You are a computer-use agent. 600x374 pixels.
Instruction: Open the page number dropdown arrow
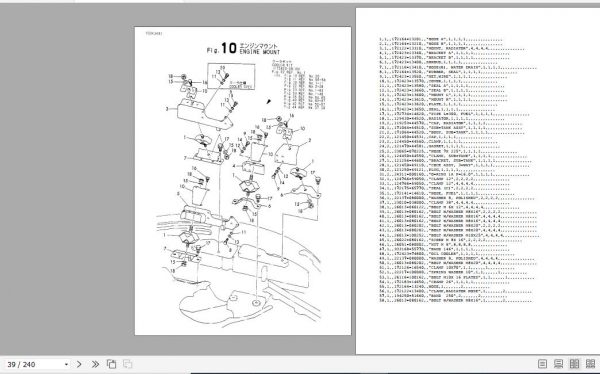click(66, 364)
